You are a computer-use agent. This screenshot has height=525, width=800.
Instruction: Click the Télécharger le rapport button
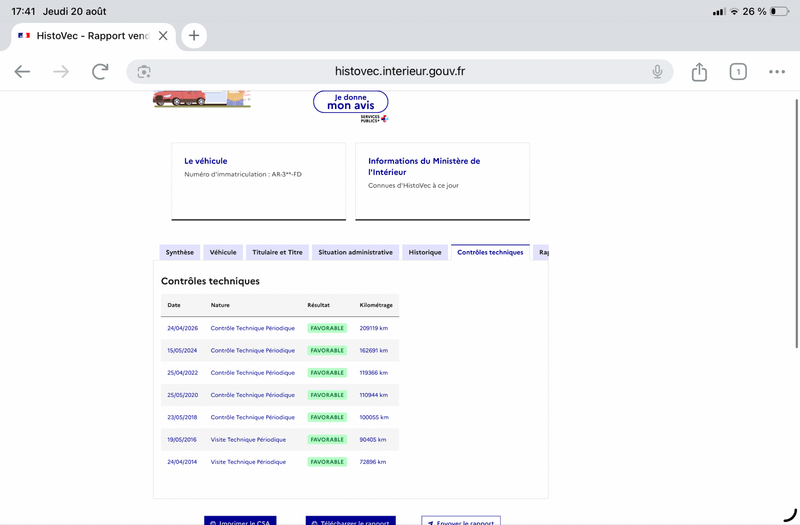(351, 521)
